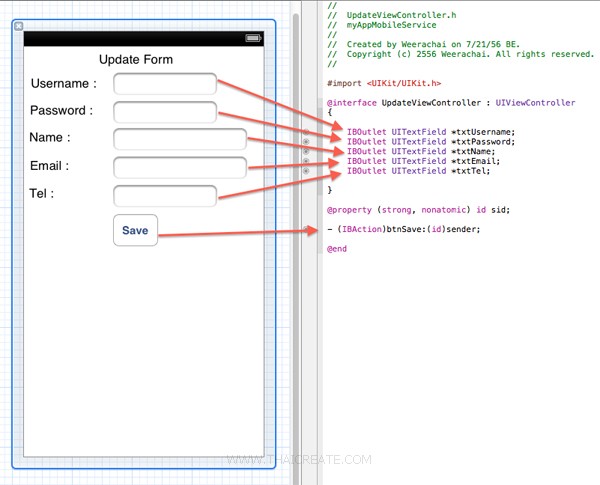The image size is (600, 485).
Task: Click outlet connection circle beside txtPassword
Action: (x=306, y=142)
